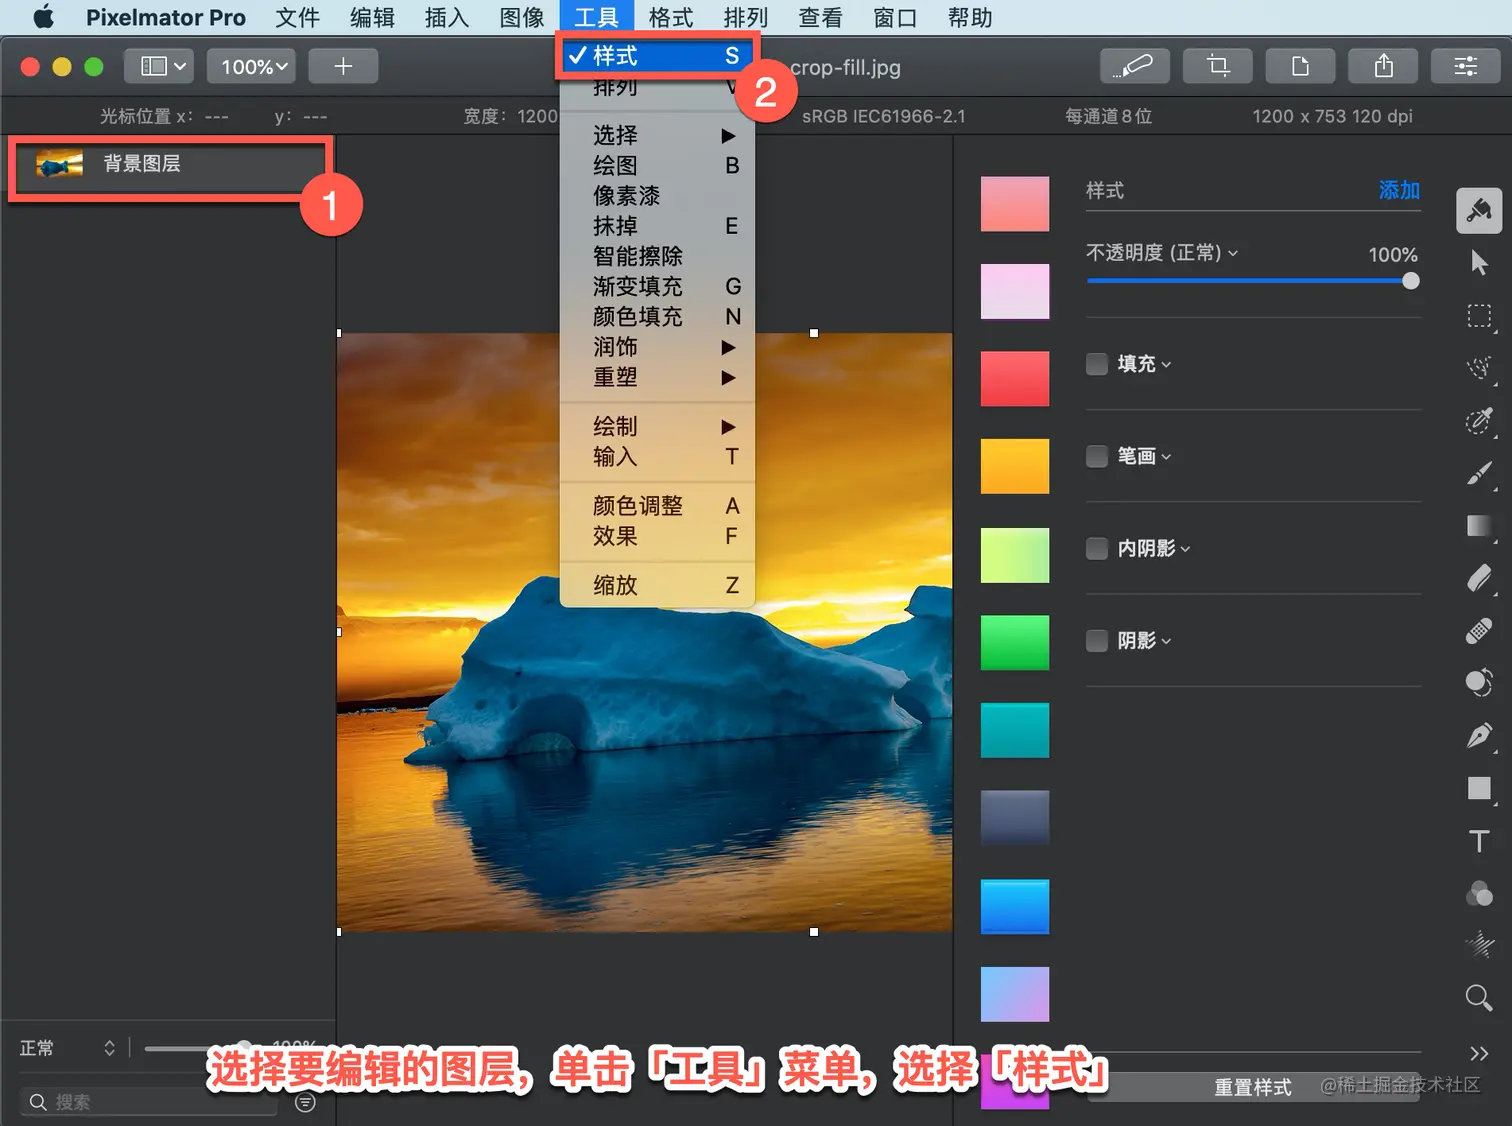
Task: Select the Style tool in the sidebar
Action: pyautogui.click(x=1479, y=210)
